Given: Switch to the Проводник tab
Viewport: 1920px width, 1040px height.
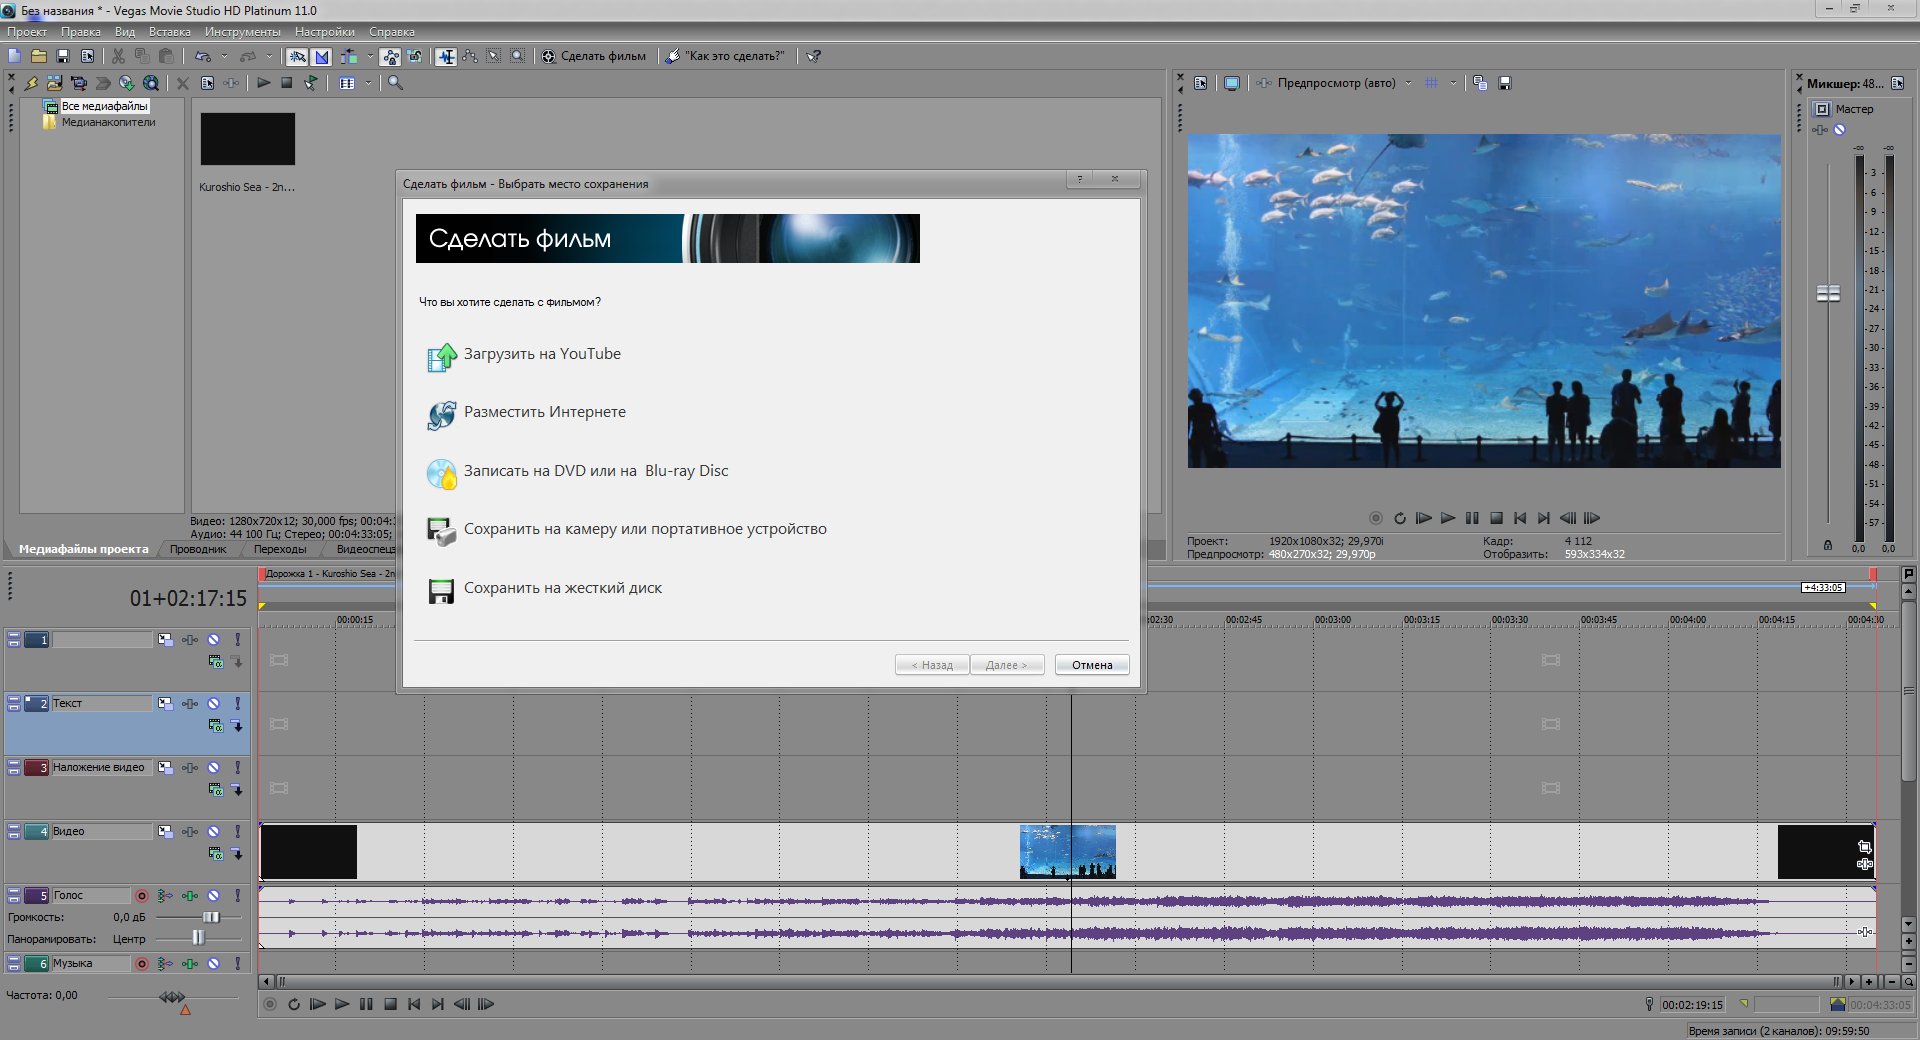Looking at the screenshot, I should [198, 549].
